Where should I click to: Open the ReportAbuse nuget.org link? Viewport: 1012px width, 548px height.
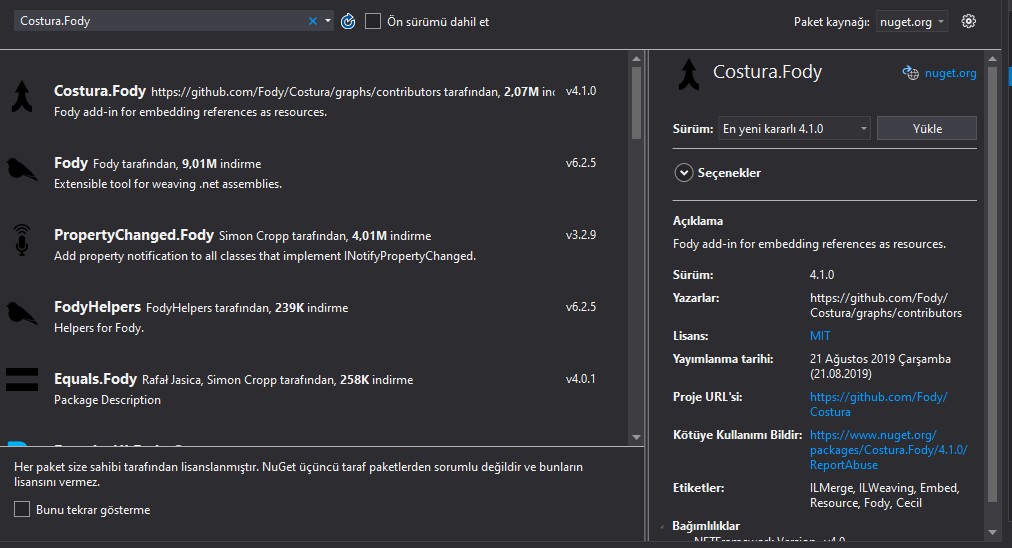tap(888, 450)
